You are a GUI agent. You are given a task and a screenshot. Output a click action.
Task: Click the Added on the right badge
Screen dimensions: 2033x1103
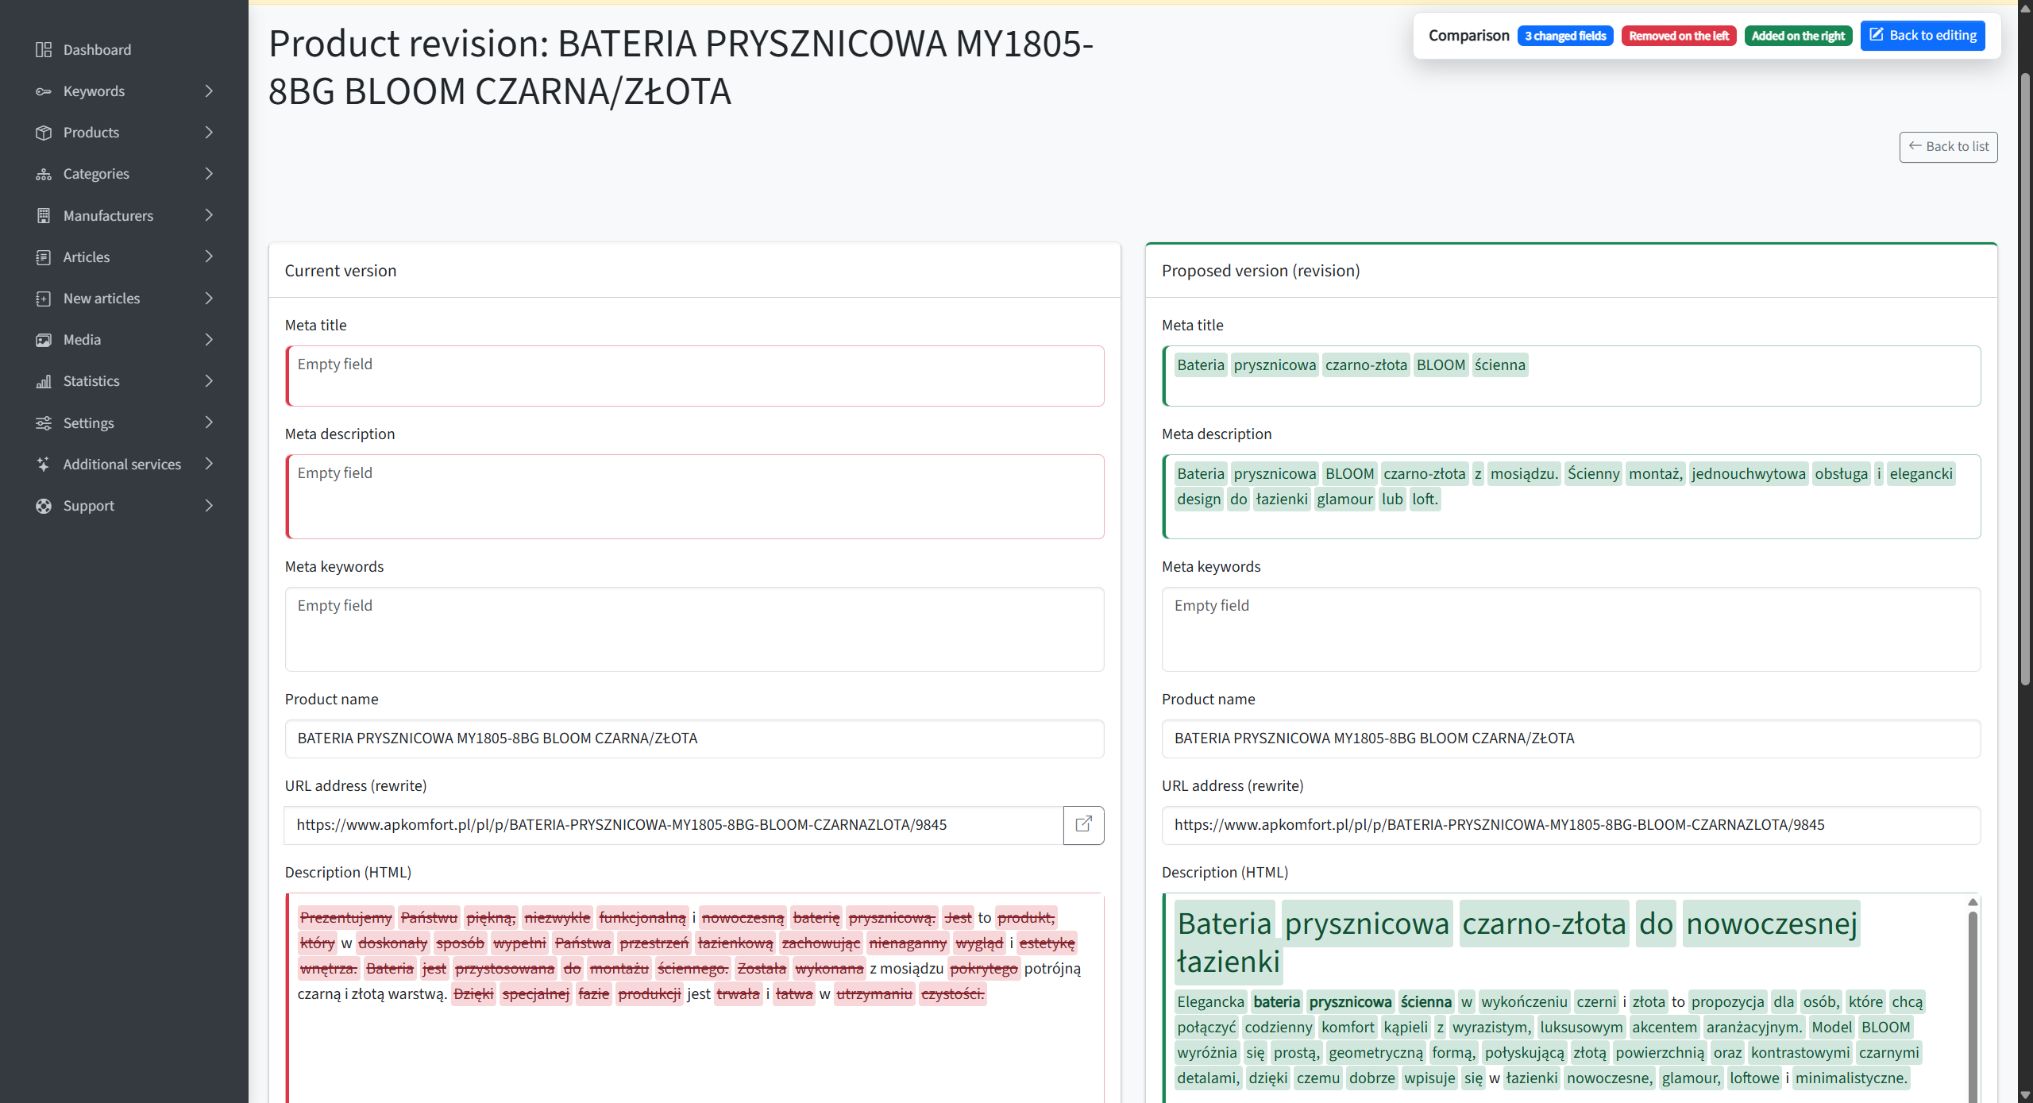(1798, 36)
